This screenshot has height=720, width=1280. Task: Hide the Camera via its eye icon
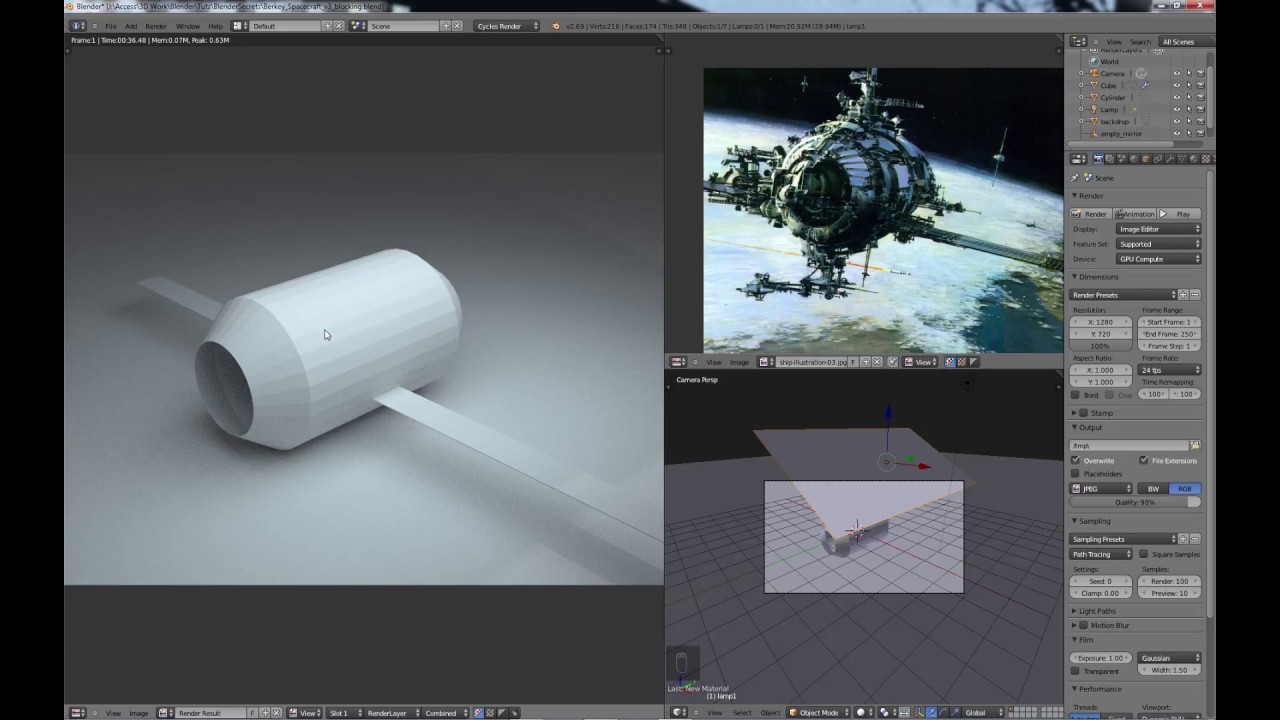pos(1177,73)
